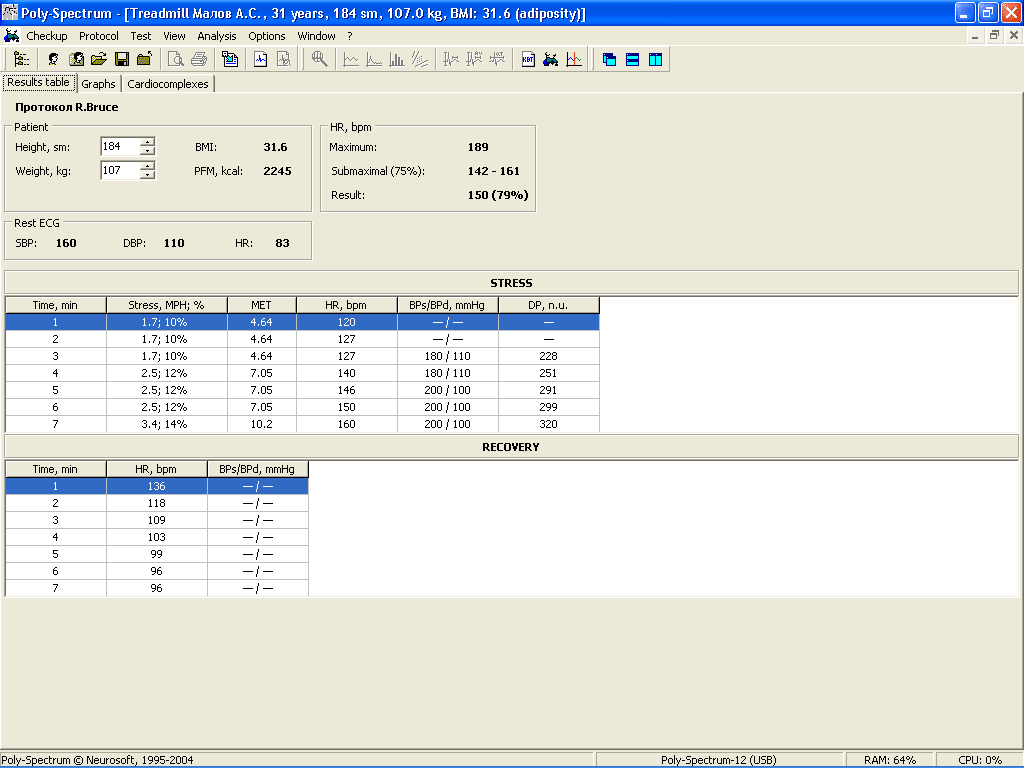Select the zoom magnifier tool
This screenshot has width=1024, height=768.
point(319,59)
